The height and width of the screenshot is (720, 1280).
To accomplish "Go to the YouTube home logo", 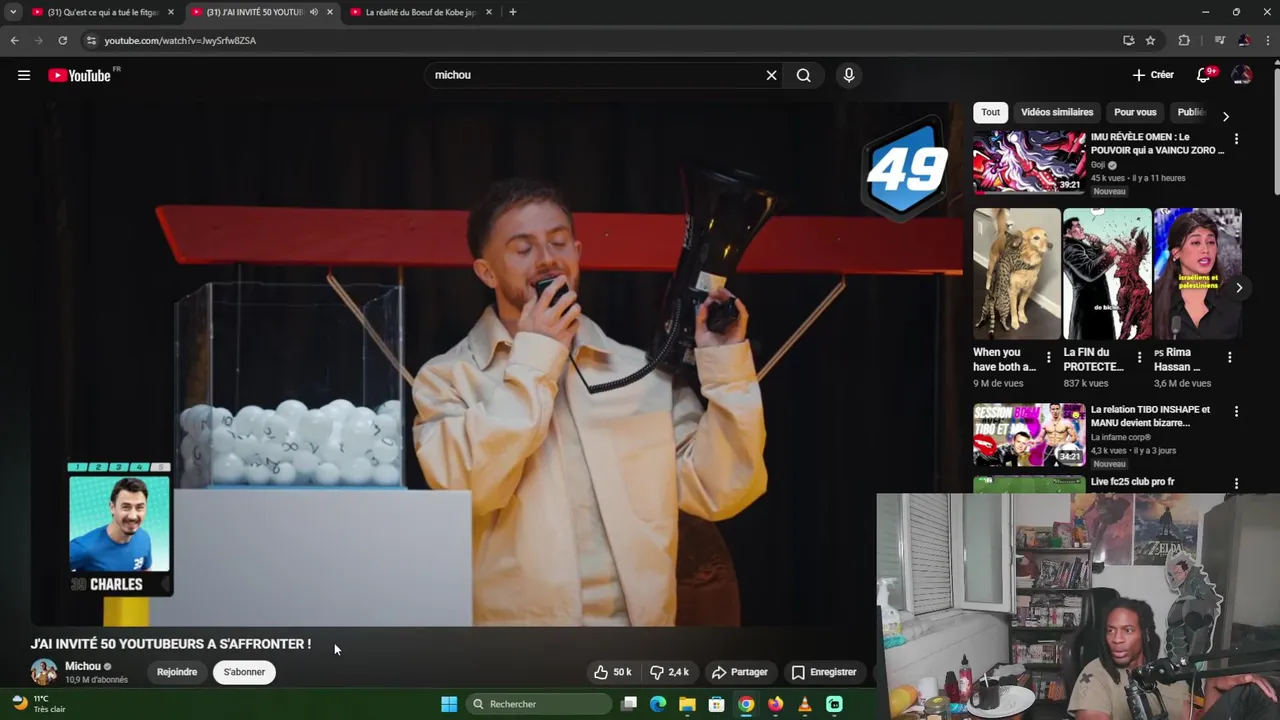I will [x=80, y=75].
